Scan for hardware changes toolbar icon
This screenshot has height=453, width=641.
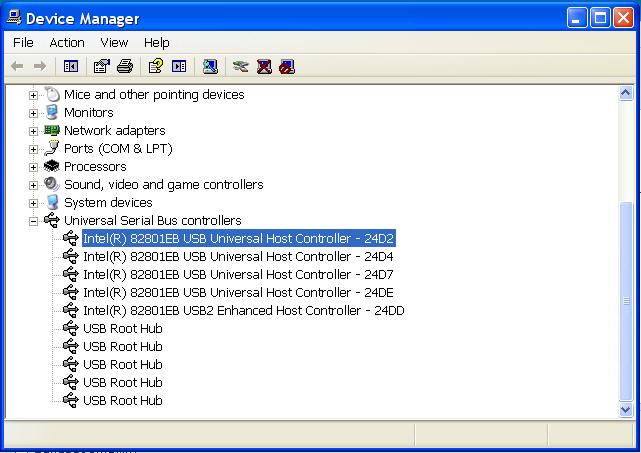[210, 66]
